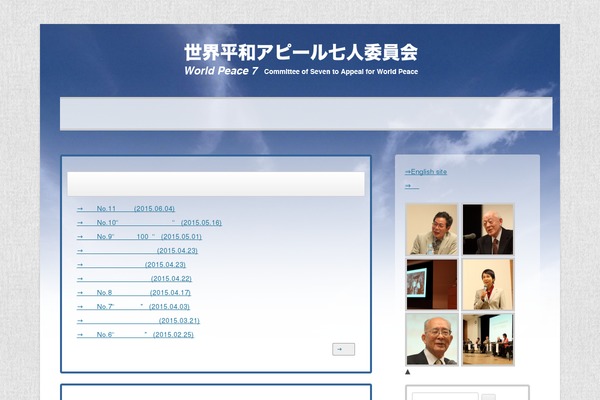Viewport: 600px width, 400px height.
Task: Open photo of dark hall with projection screen
Action: (x=432, y=284)
